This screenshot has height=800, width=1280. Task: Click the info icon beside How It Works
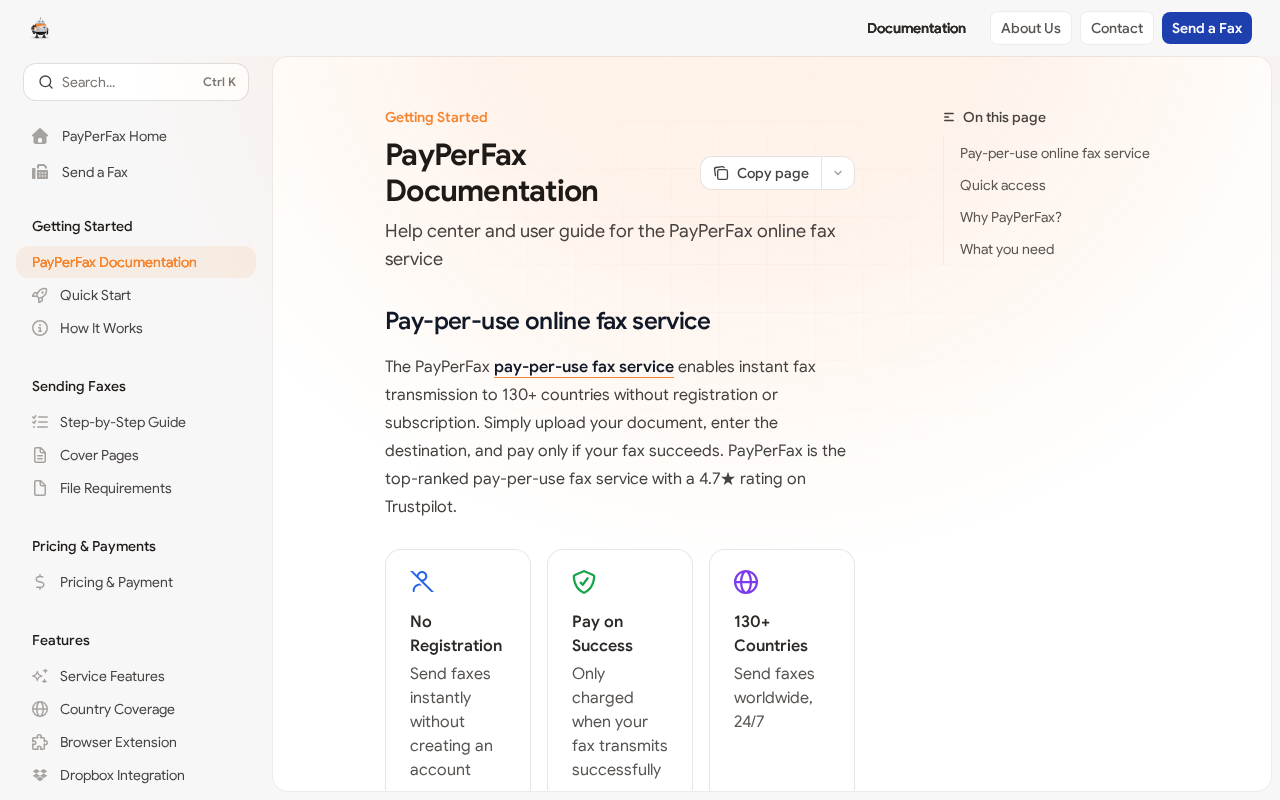40,328
